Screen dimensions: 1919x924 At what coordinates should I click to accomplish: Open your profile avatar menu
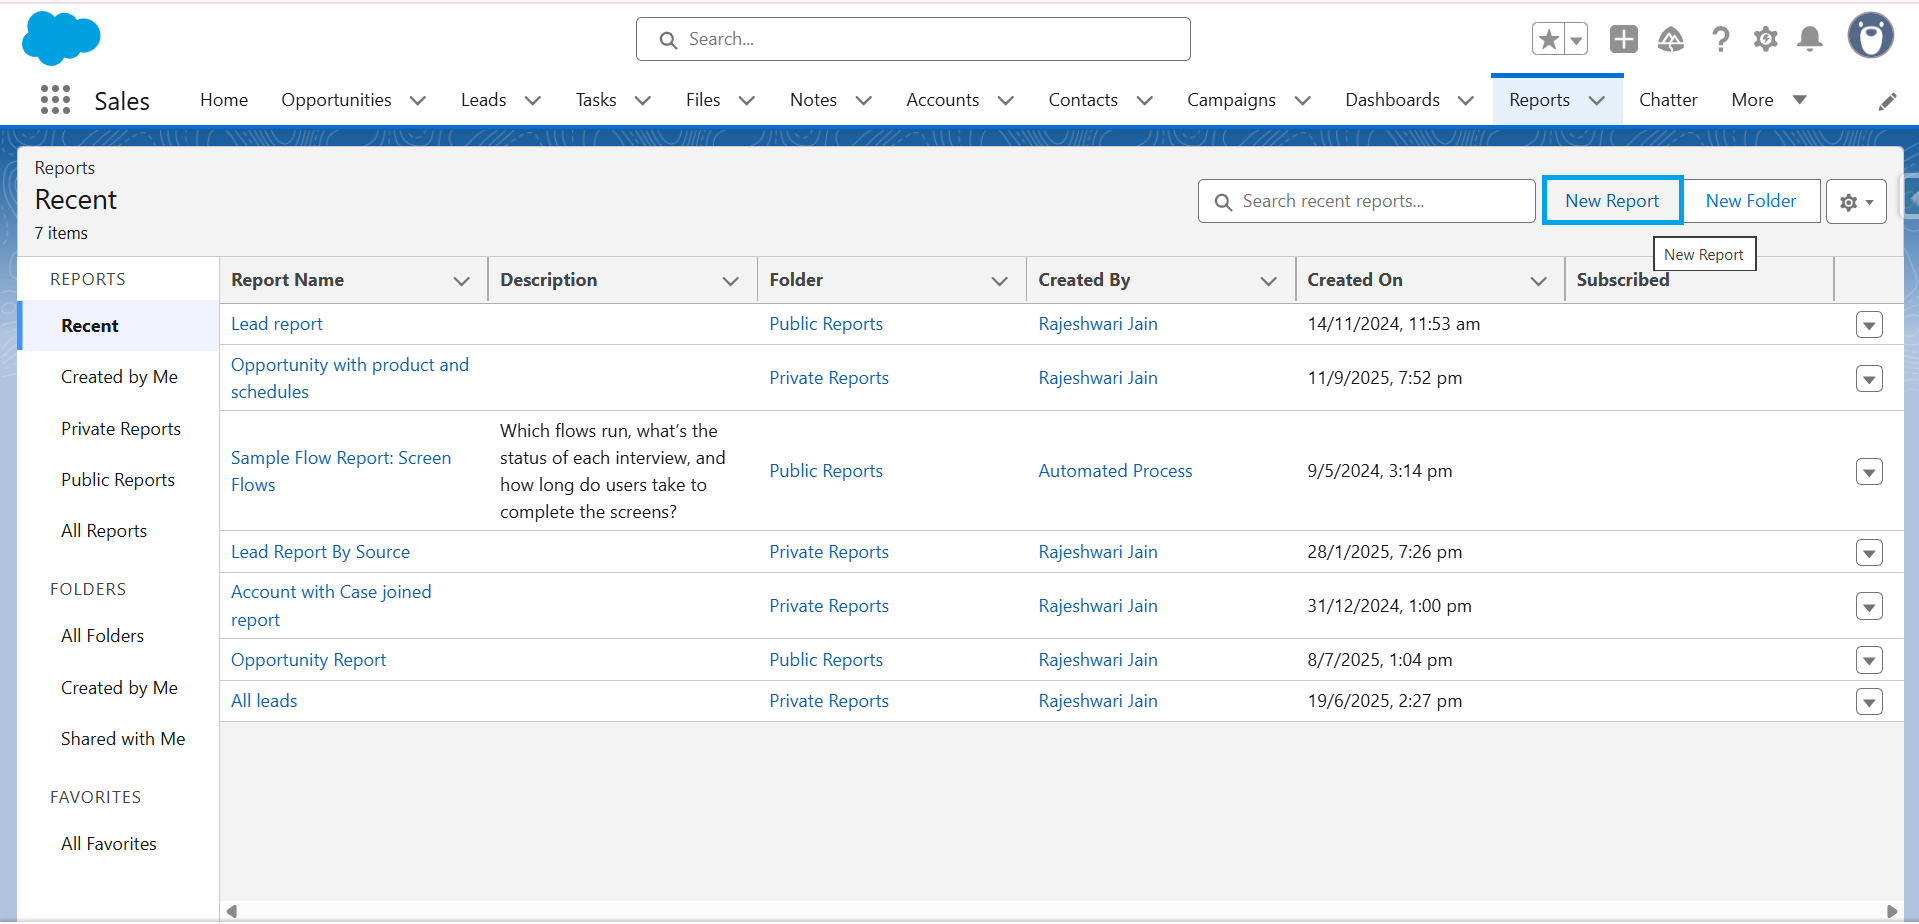click(1870, 36)
